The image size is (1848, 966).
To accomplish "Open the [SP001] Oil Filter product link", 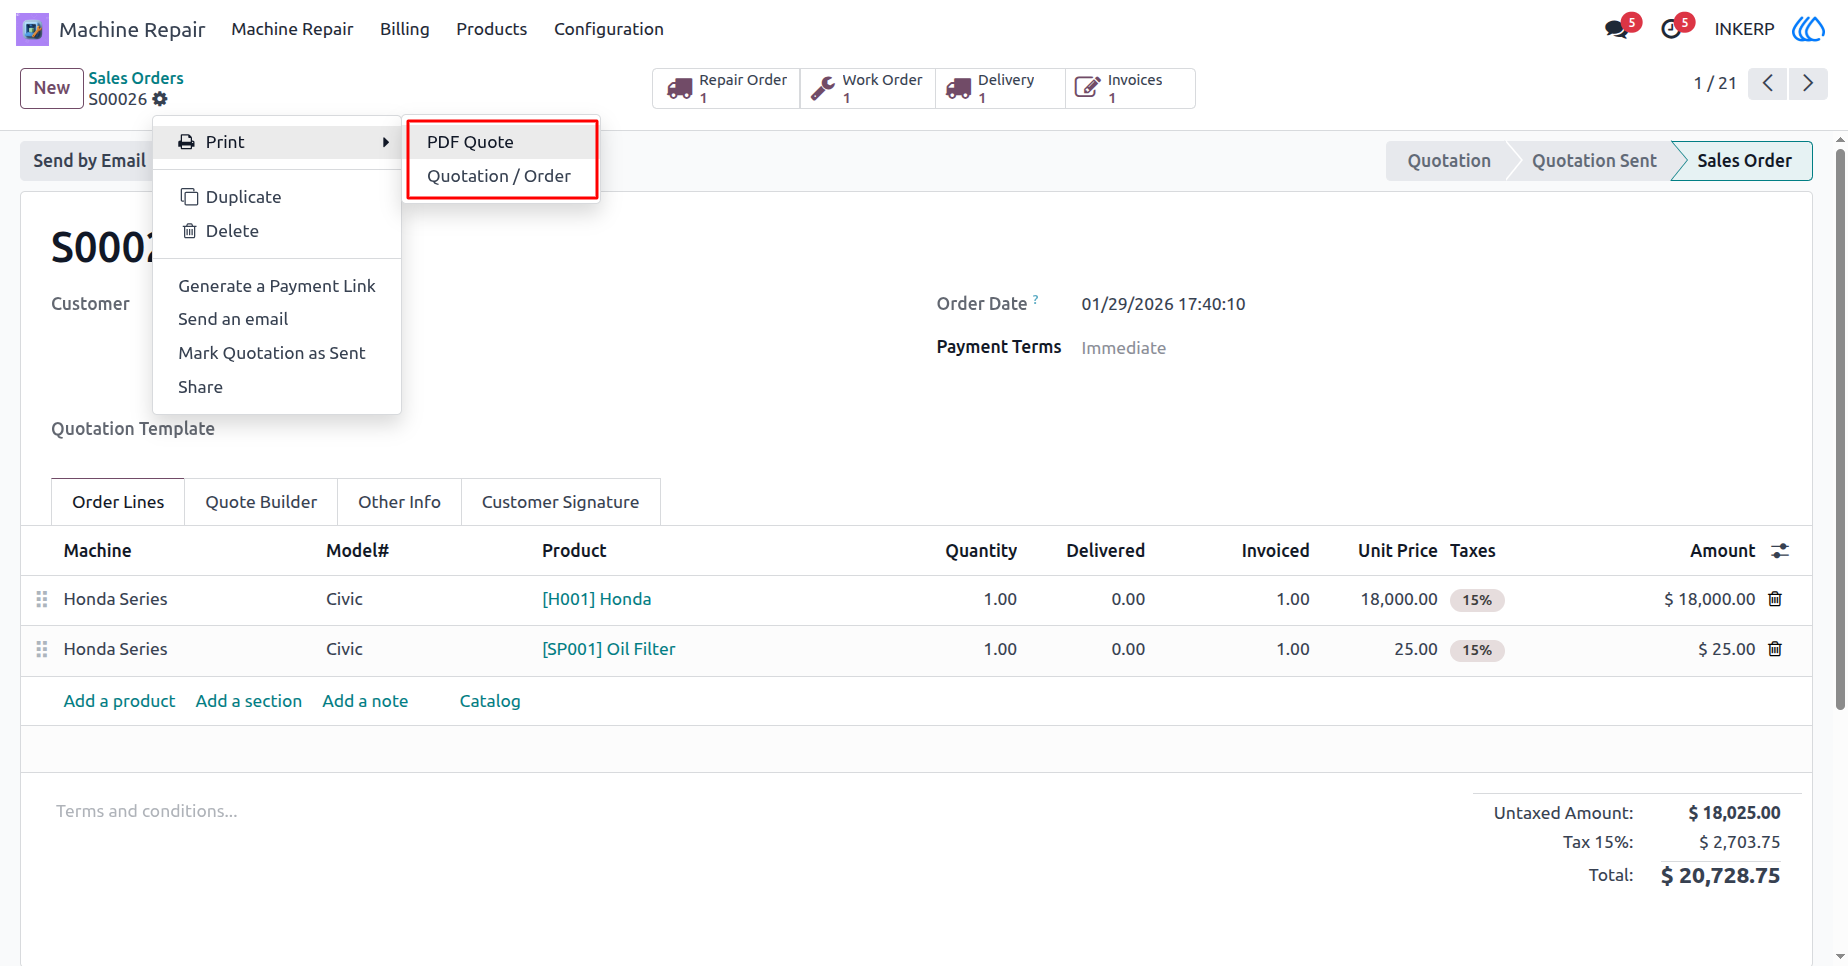I will [x=609, y=649].
